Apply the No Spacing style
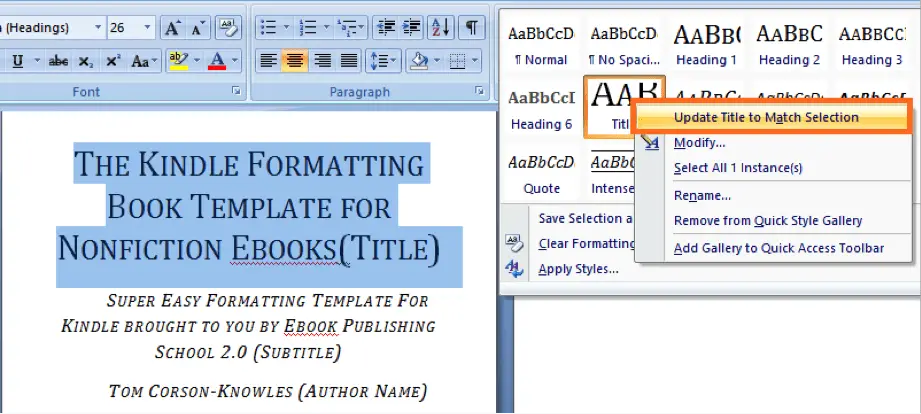Screen dimensions: 921x414 pos(624,45)
